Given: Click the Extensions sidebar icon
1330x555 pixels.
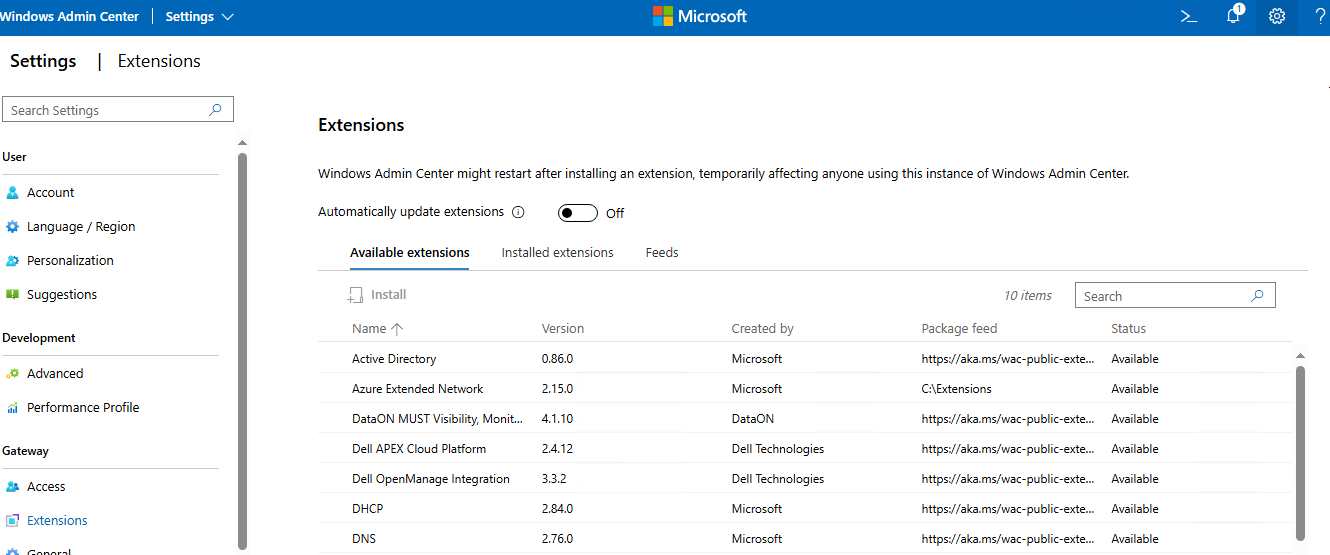Looking at the screenshot, I should point(13,521).
